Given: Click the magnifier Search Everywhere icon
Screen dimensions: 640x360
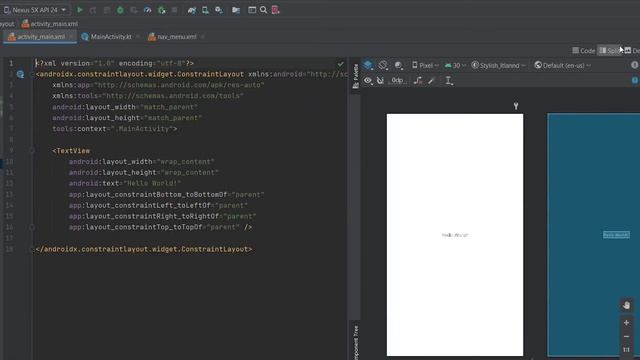Looking at the screenshot, I should [x=264, y=10].
